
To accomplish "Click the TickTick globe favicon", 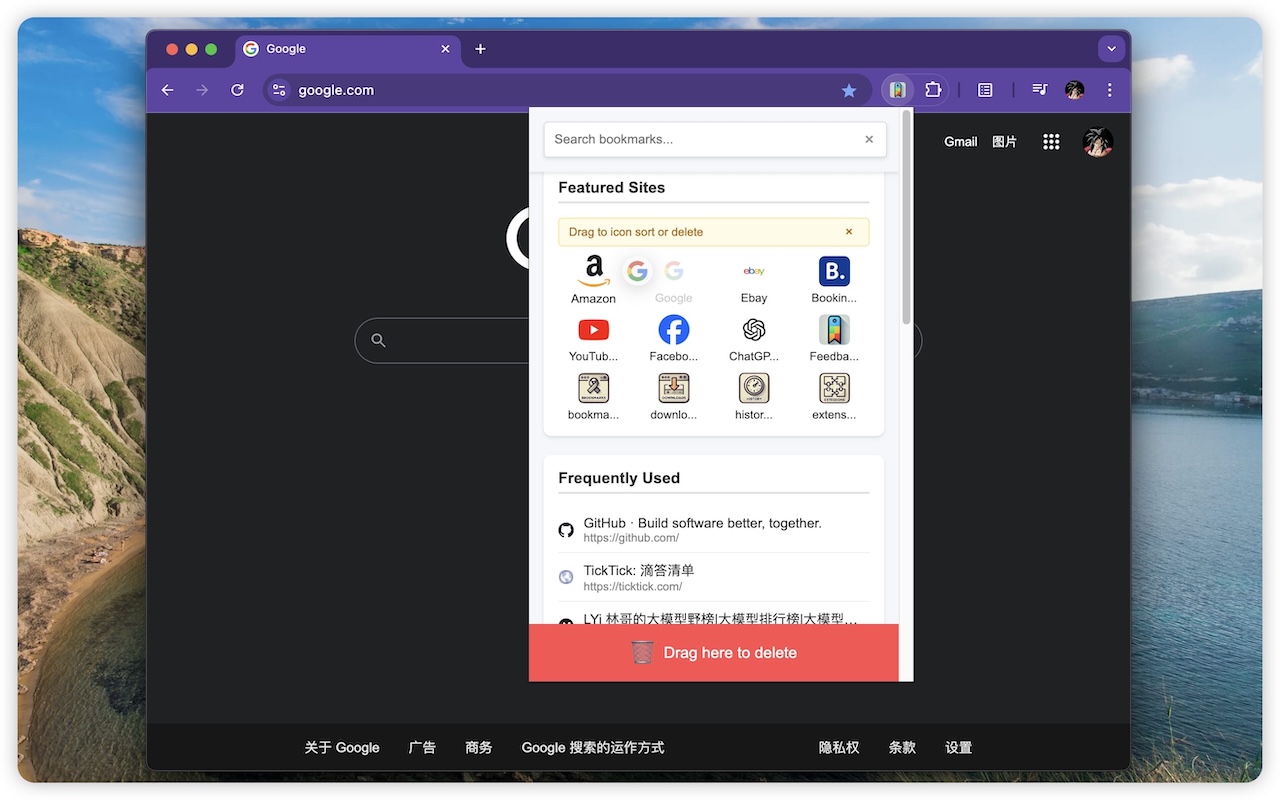I will tap(566, 577).
